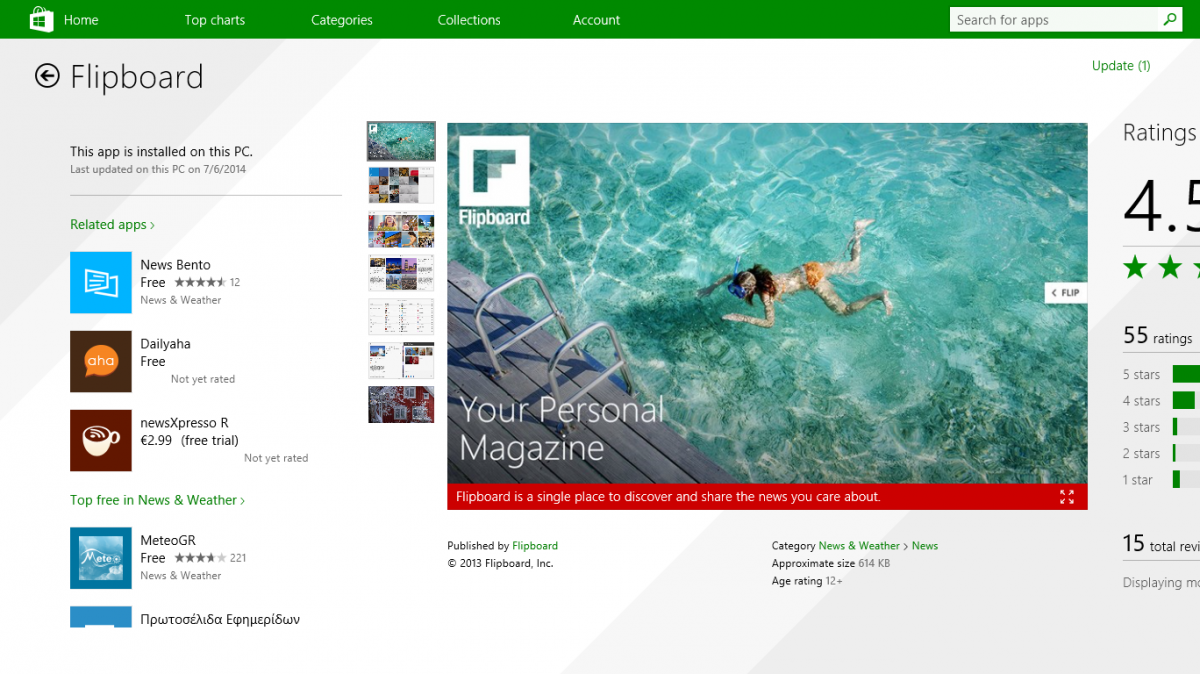
Task: Click the newsXpresso R title
Action: (185, 423)
